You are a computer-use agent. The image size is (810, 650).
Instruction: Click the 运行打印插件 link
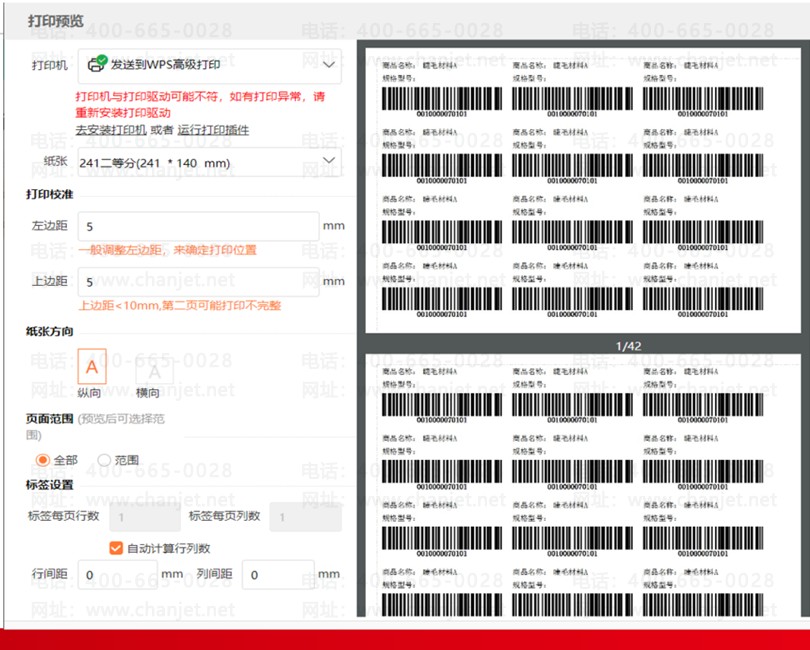click(214, 130)
